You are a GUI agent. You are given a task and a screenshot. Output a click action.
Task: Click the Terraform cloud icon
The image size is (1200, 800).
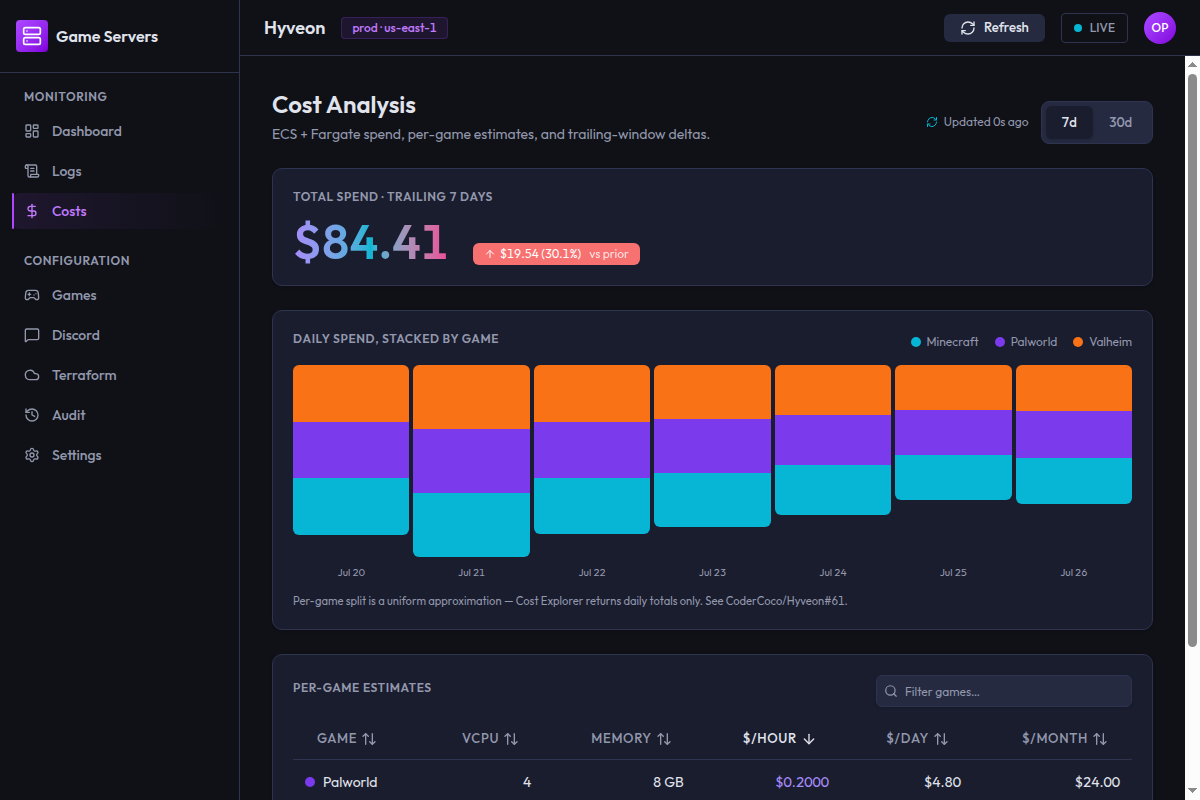32,375
